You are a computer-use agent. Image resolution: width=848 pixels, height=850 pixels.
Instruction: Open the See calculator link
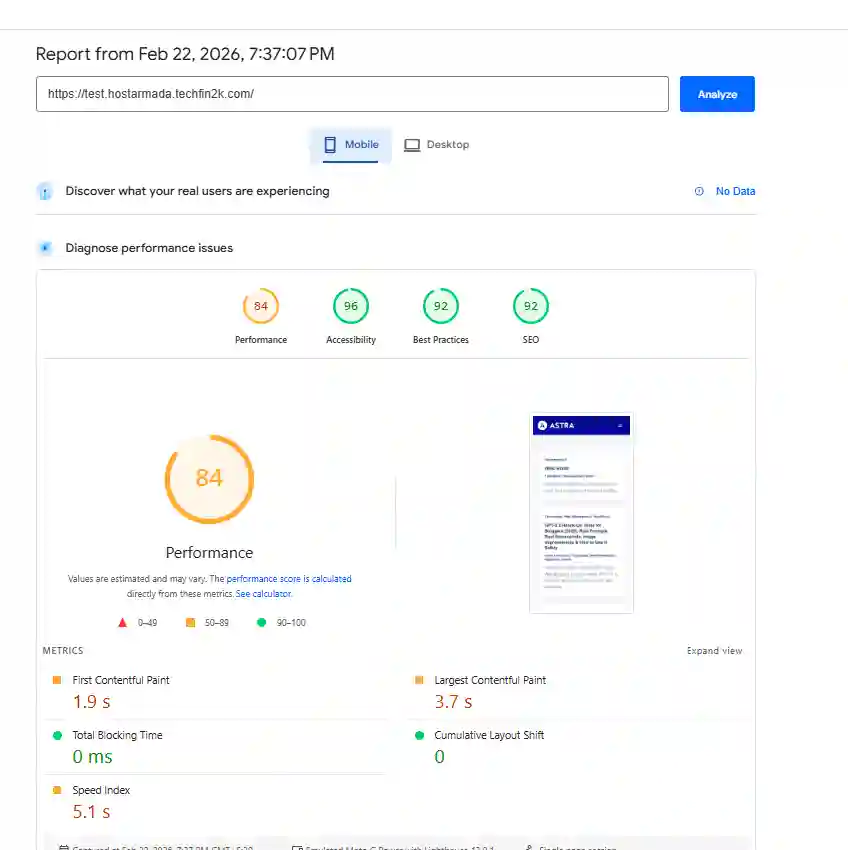[264, 594]
